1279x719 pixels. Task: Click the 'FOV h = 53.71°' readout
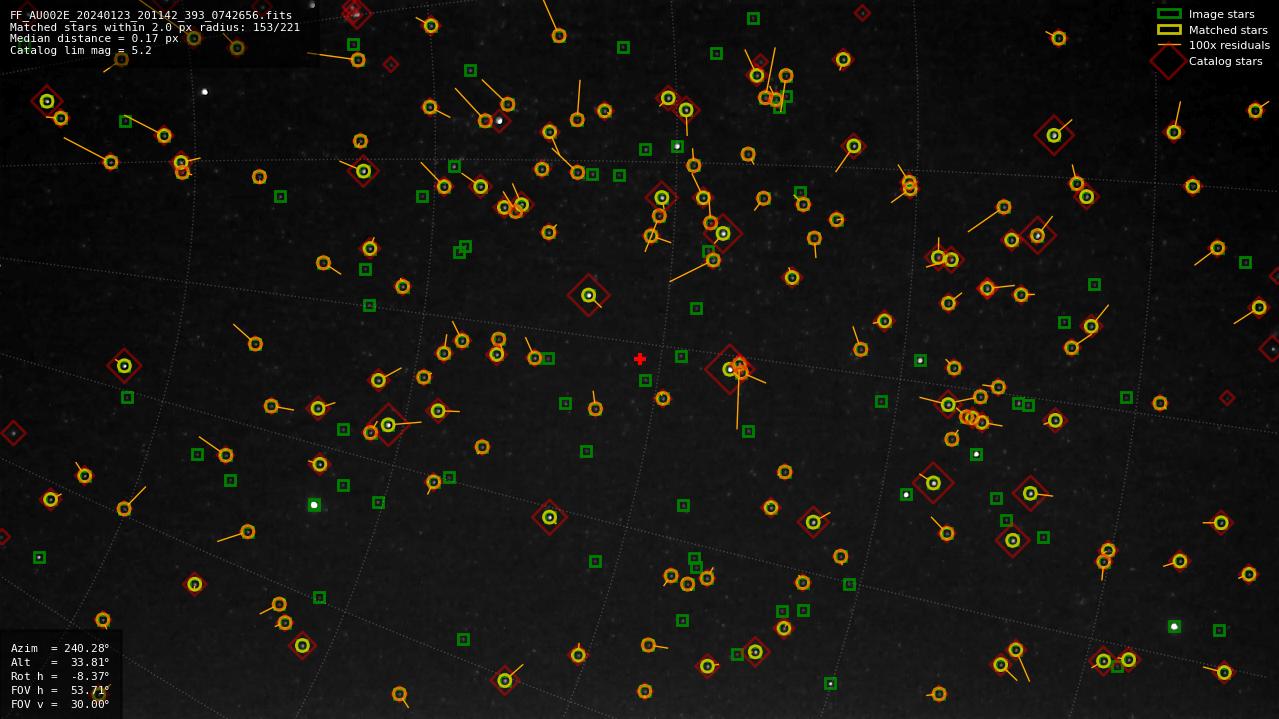(60, 690)
